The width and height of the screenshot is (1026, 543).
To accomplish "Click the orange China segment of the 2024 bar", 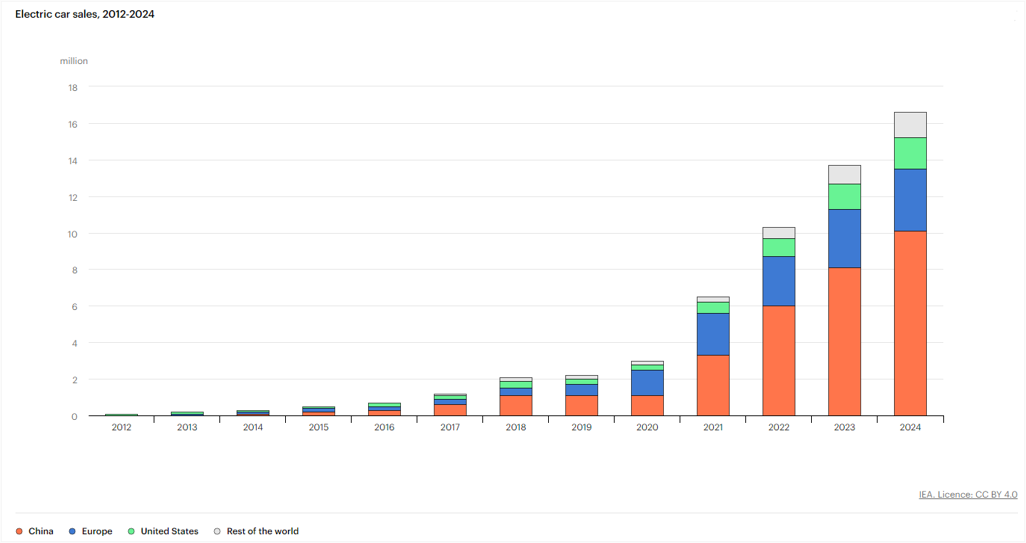I will point(910,323).
